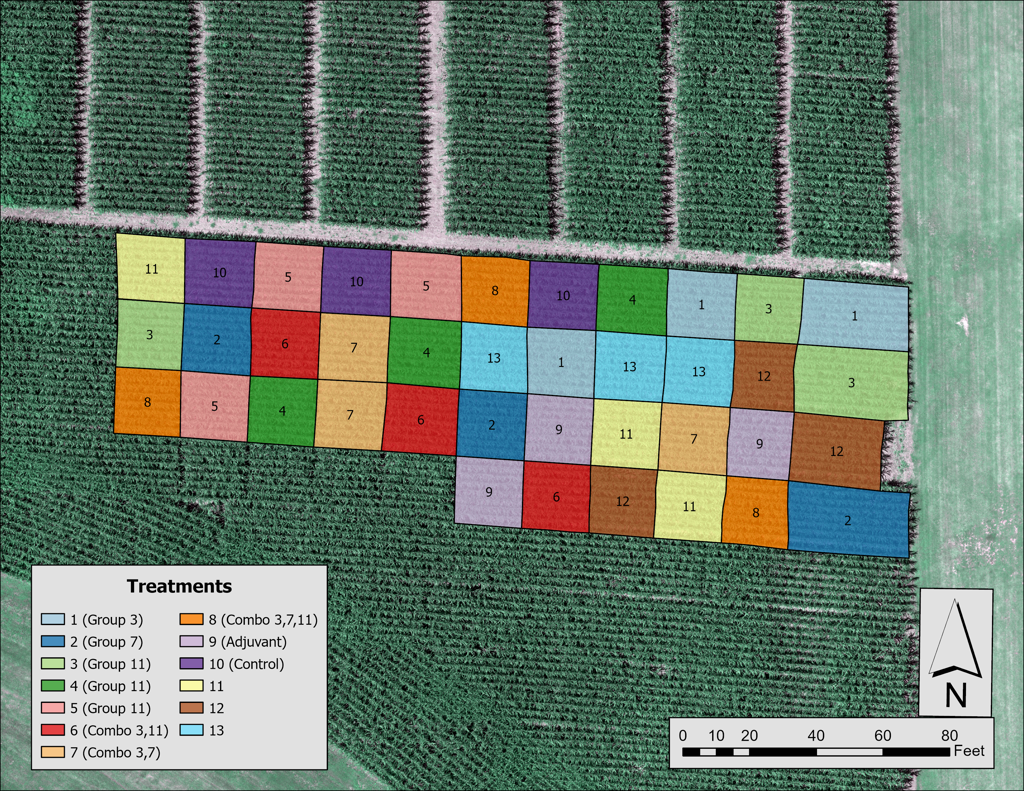Select orange plot 8 between pink 5 and purple 10
Screen dimensions: 1024x791
click(x=494, y=291)
